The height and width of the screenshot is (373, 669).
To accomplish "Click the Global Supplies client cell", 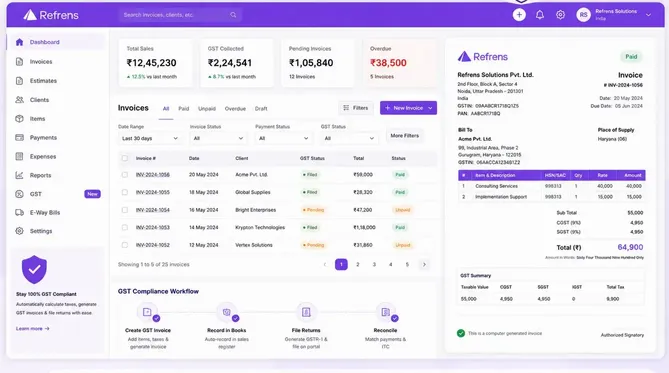I will (253, 192).
